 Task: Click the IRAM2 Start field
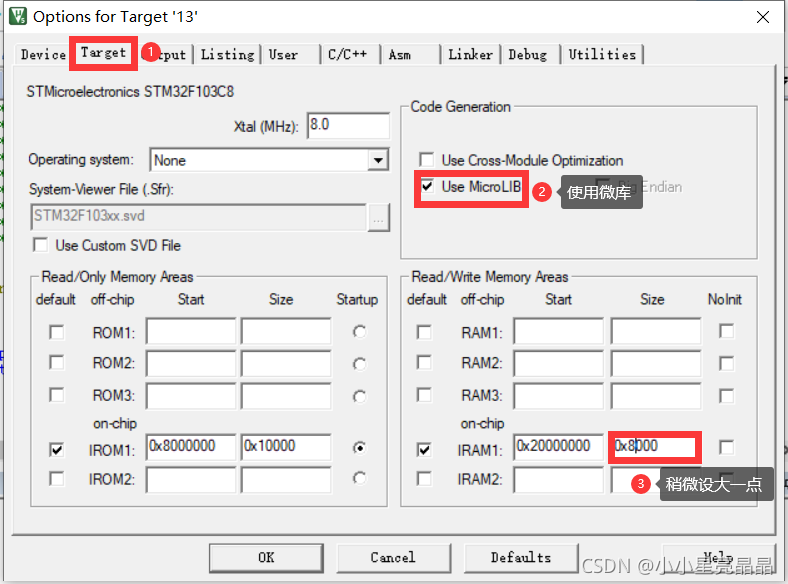[558, 480]
